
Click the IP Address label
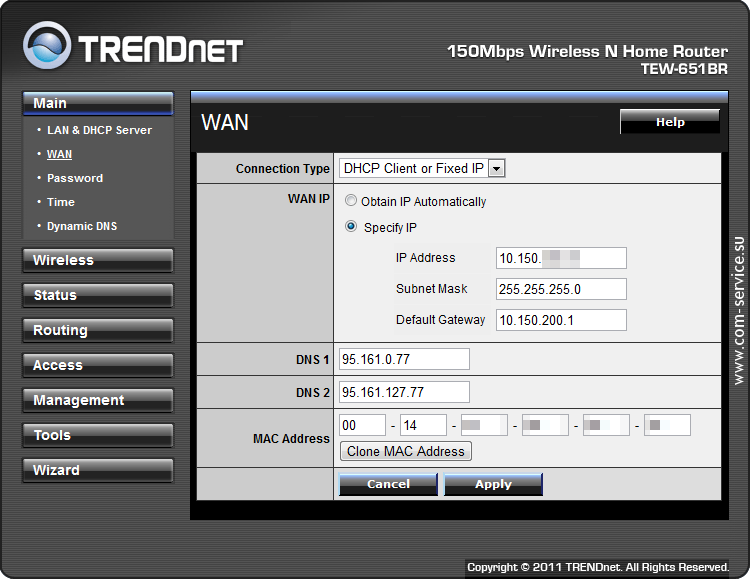pyautogui.click(x=425, y=257)
